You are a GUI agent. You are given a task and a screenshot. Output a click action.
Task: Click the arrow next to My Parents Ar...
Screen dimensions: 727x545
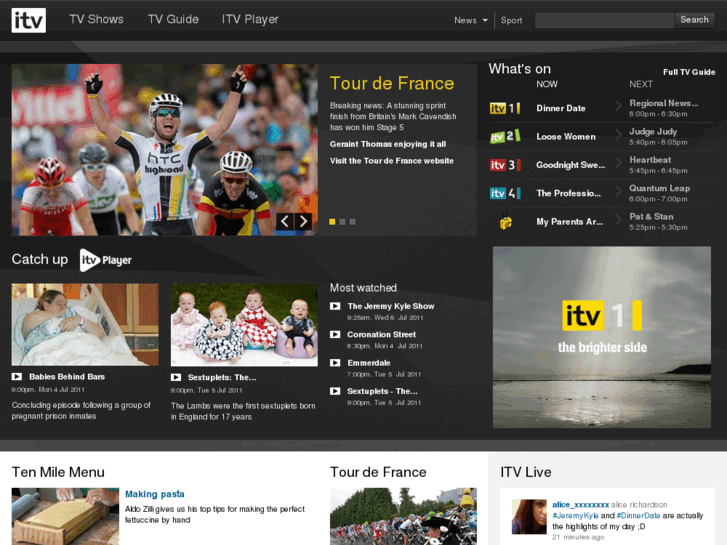tap(618, 219)
